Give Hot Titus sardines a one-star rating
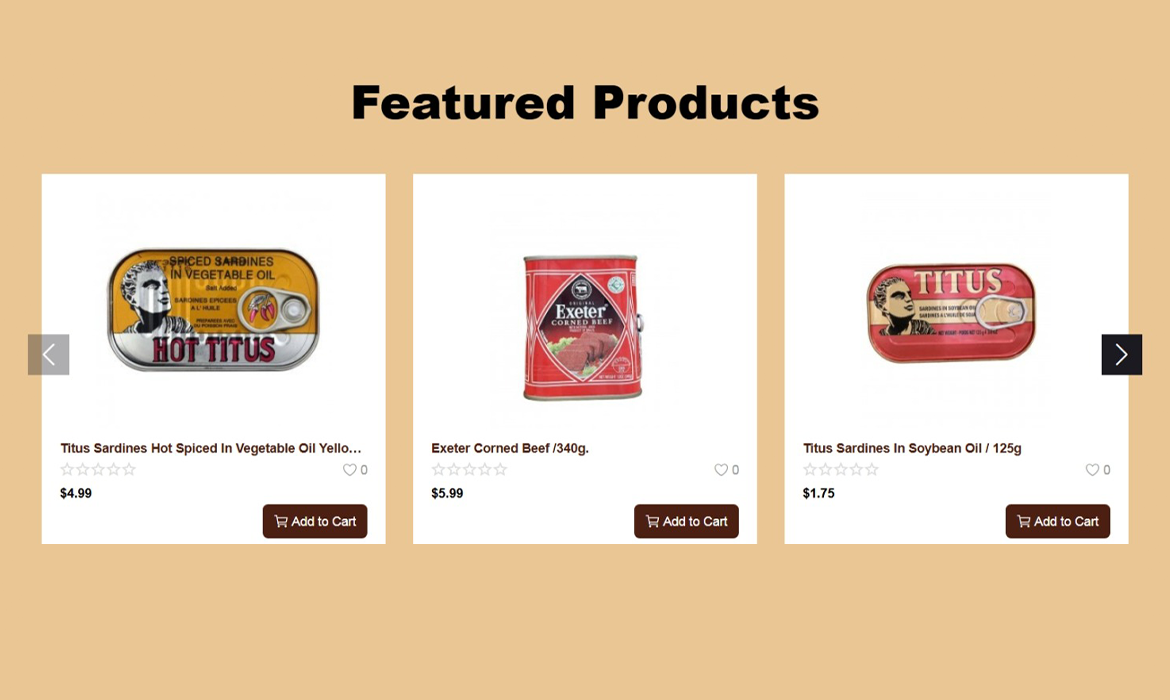This screenshot has height=700, width=1170. click(x=67, y=469)
